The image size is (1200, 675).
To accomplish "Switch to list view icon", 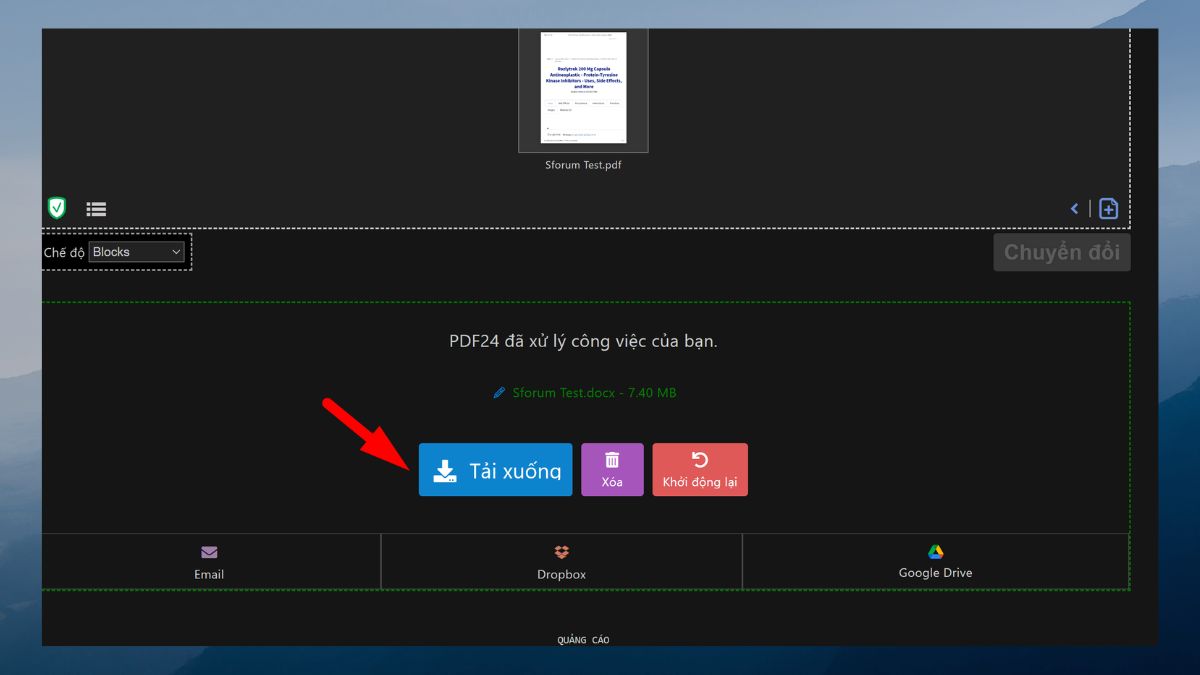I will [x=96, y=209].
